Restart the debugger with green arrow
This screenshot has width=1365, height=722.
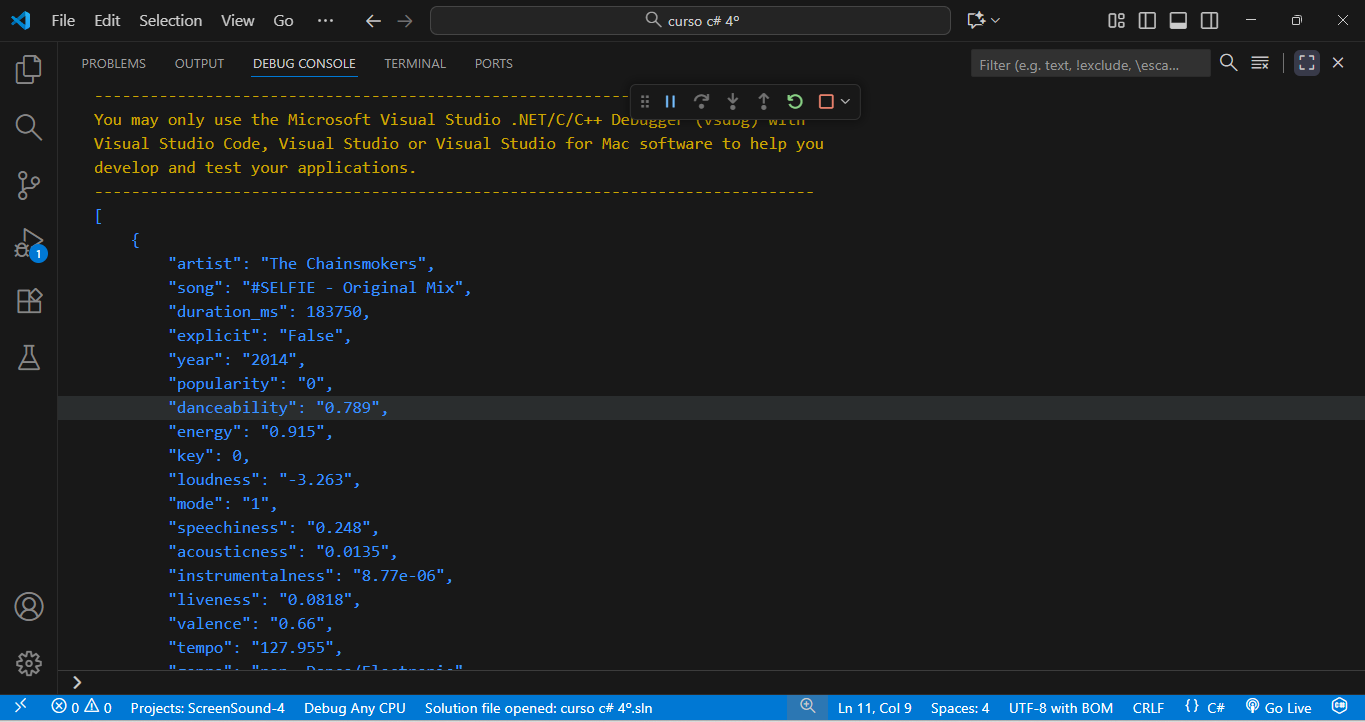(x=795, y=101)
